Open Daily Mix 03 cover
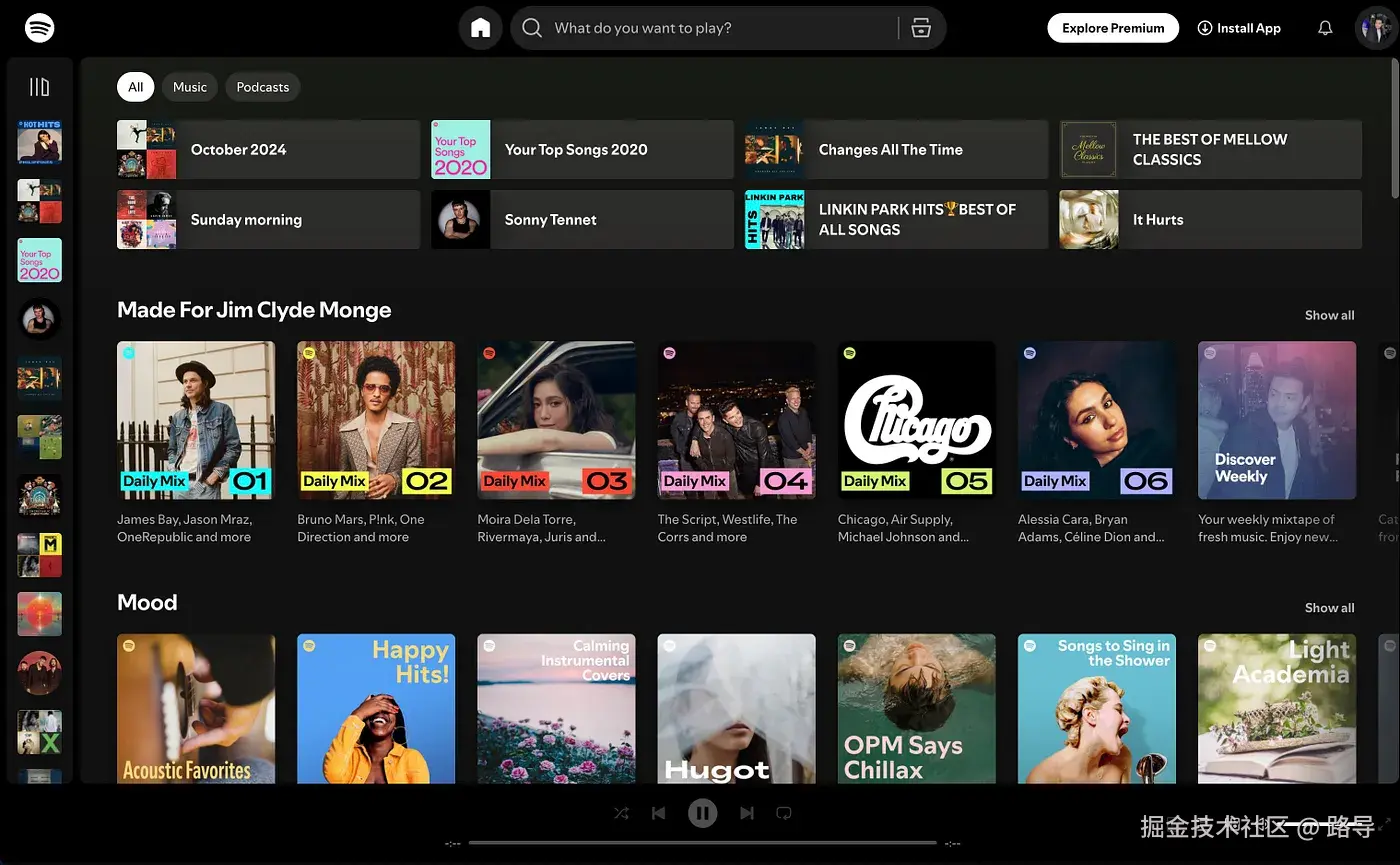This screenshot has width=1400, height=865. point(556,420)
